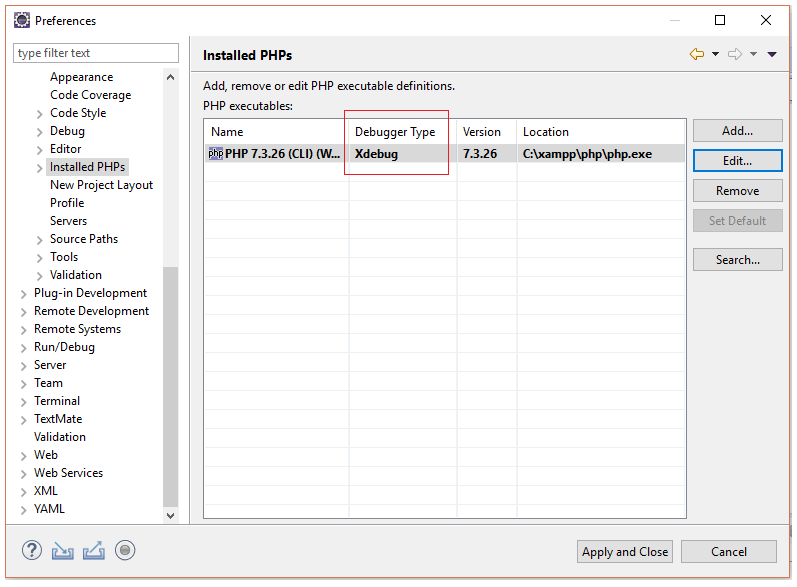This screenshot has height=587, width=797.
Task: Focus the type filter text field
Action: pyautogui.click(x=96, y=53)
